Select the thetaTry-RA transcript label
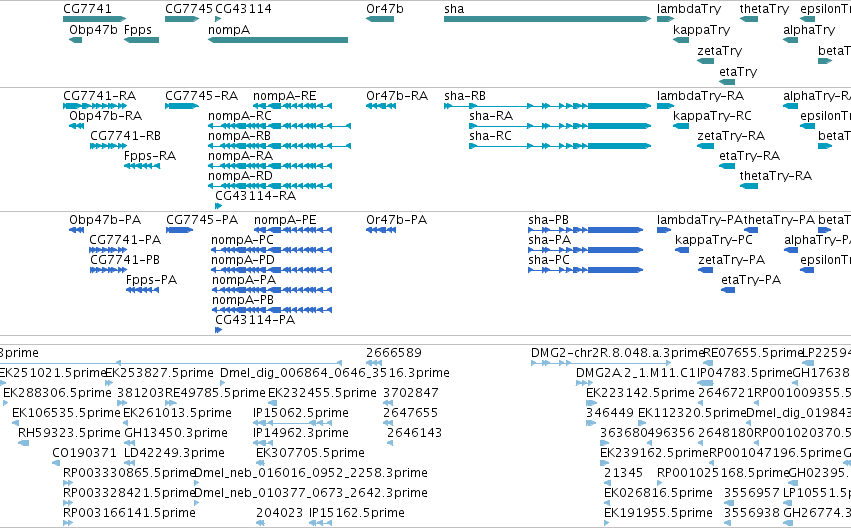Viewport: 851px width, 528px height. 776,176
